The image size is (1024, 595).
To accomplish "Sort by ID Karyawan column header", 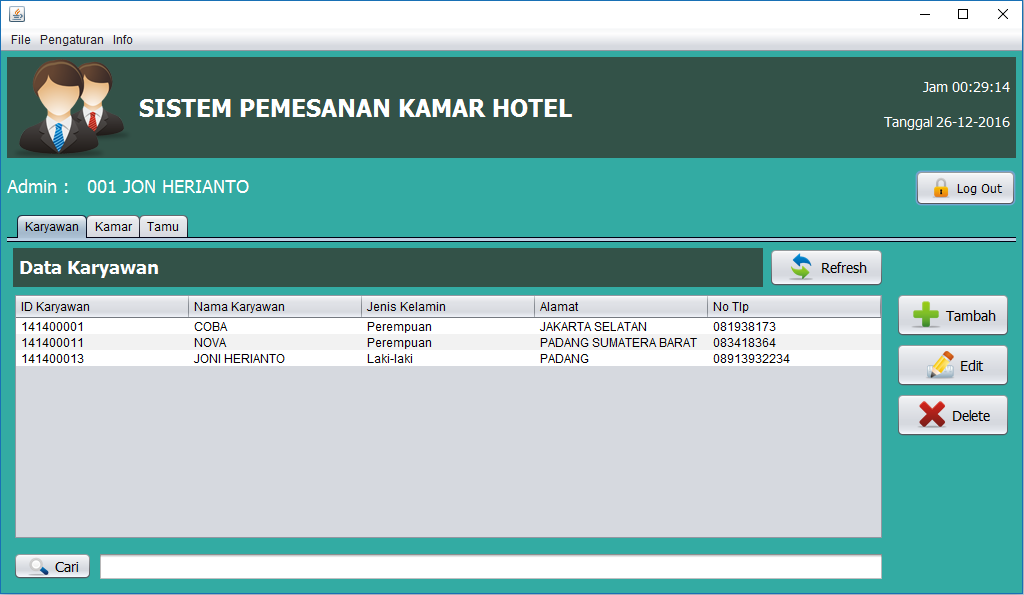I will pos(102,306).
